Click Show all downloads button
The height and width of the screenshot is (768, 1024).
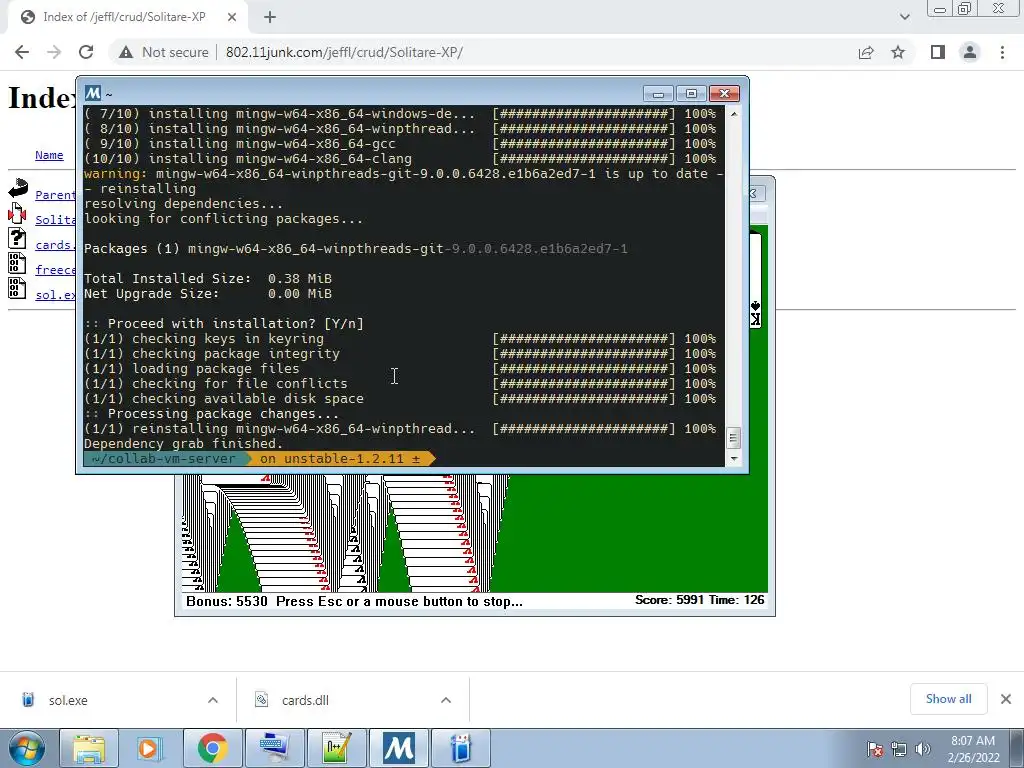(948, 699)
